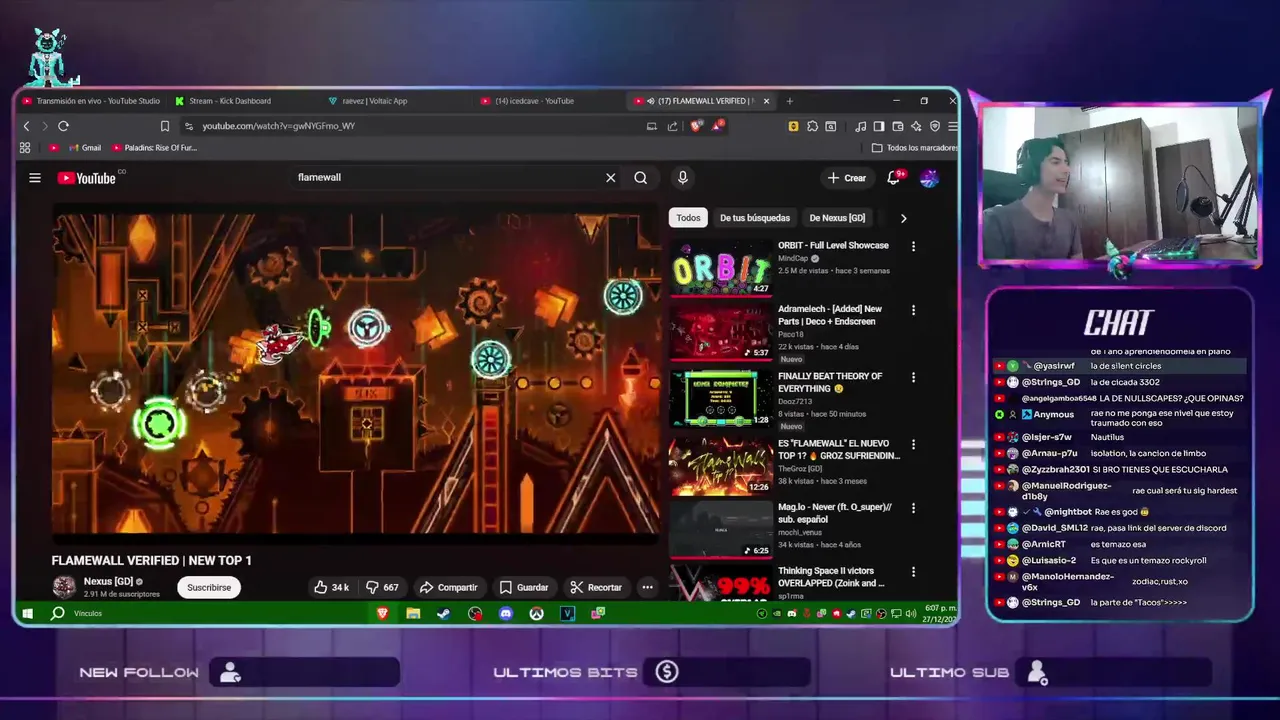Image resolution: width=1280 pixels, height=720 pixels.
Task: Open Mag.lo - Never video title
Action: pyautogui.click(x=835, y=513)
